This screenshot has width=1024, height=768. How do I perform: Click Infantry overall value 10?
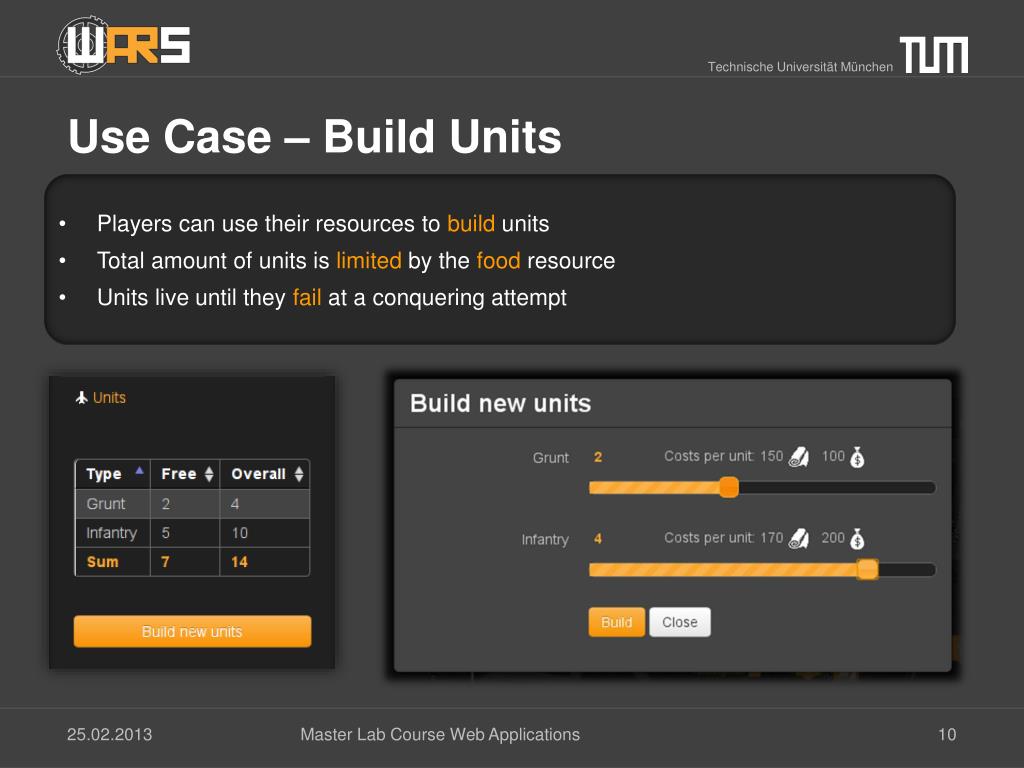click(240, 533)
